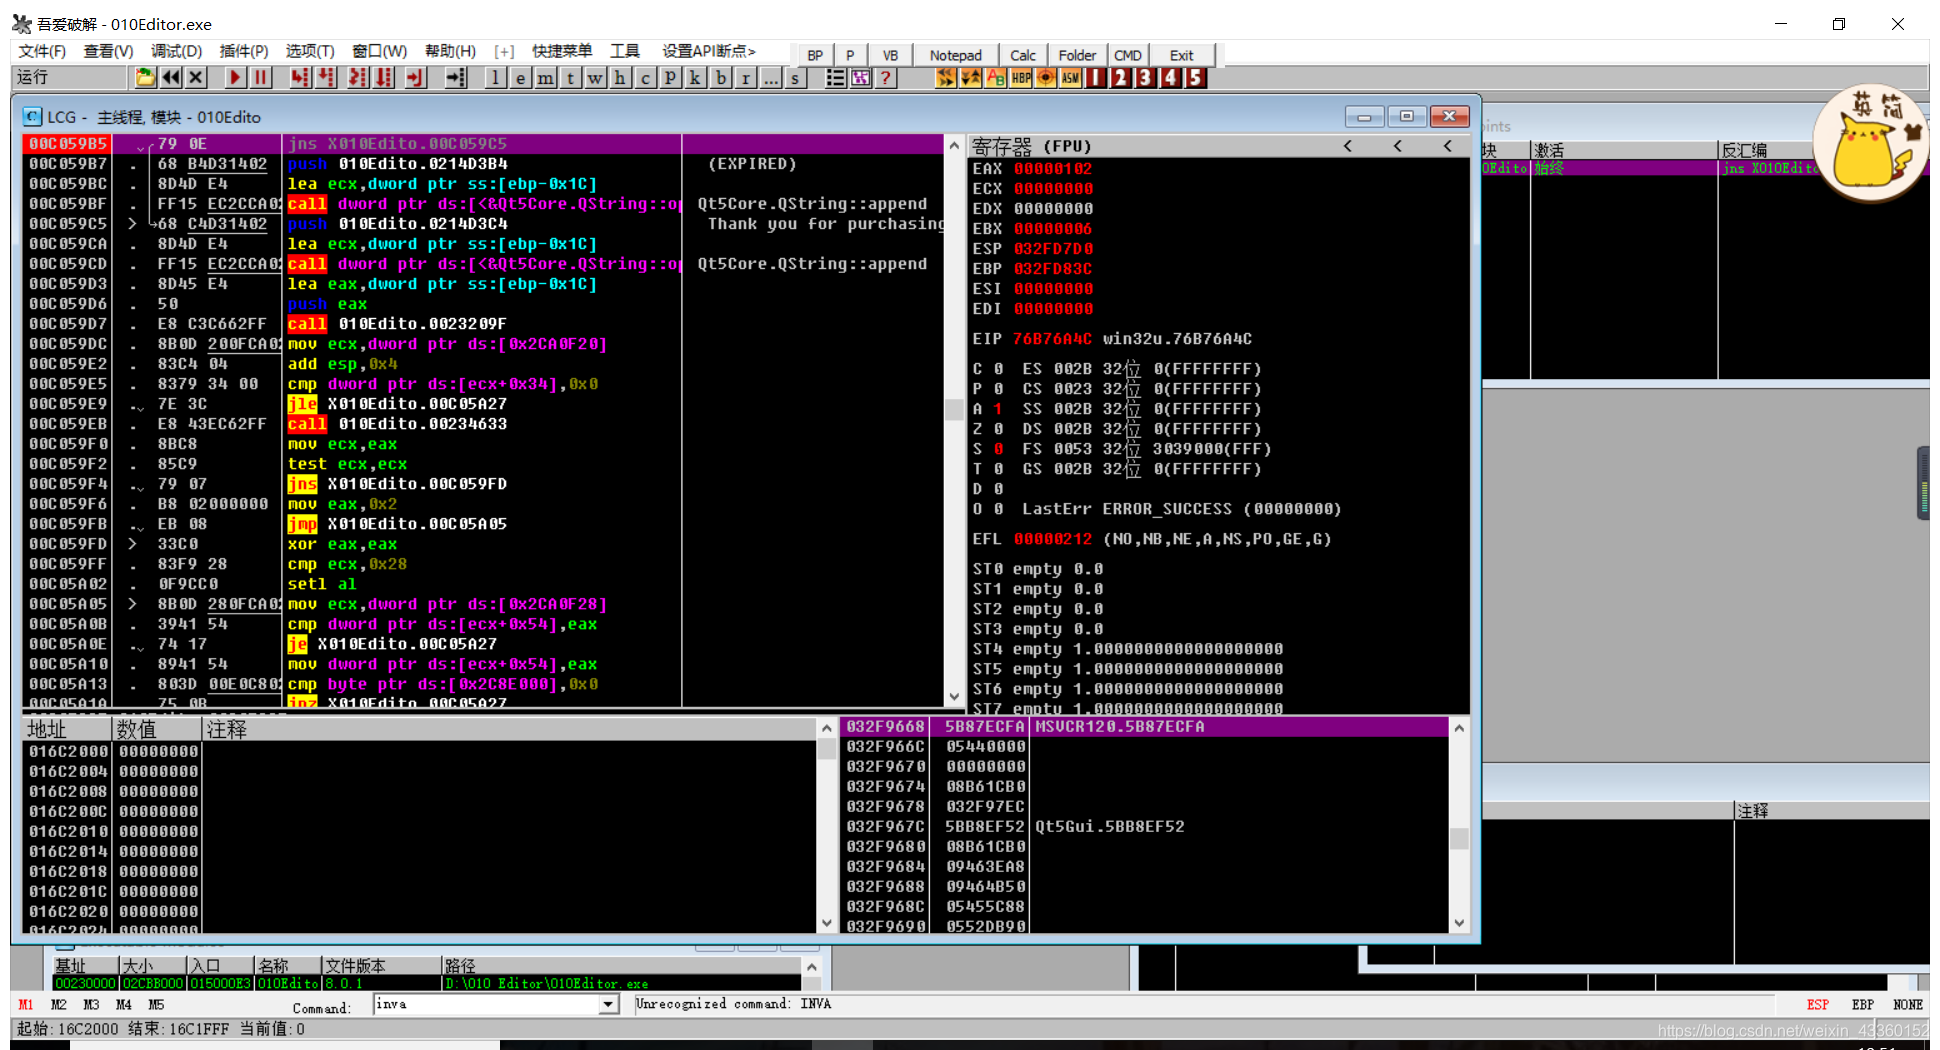The height and width of the screenshot is (1050, 1940).
Task: Click the M1 memory tab
Action: (x=26, y=1005)
